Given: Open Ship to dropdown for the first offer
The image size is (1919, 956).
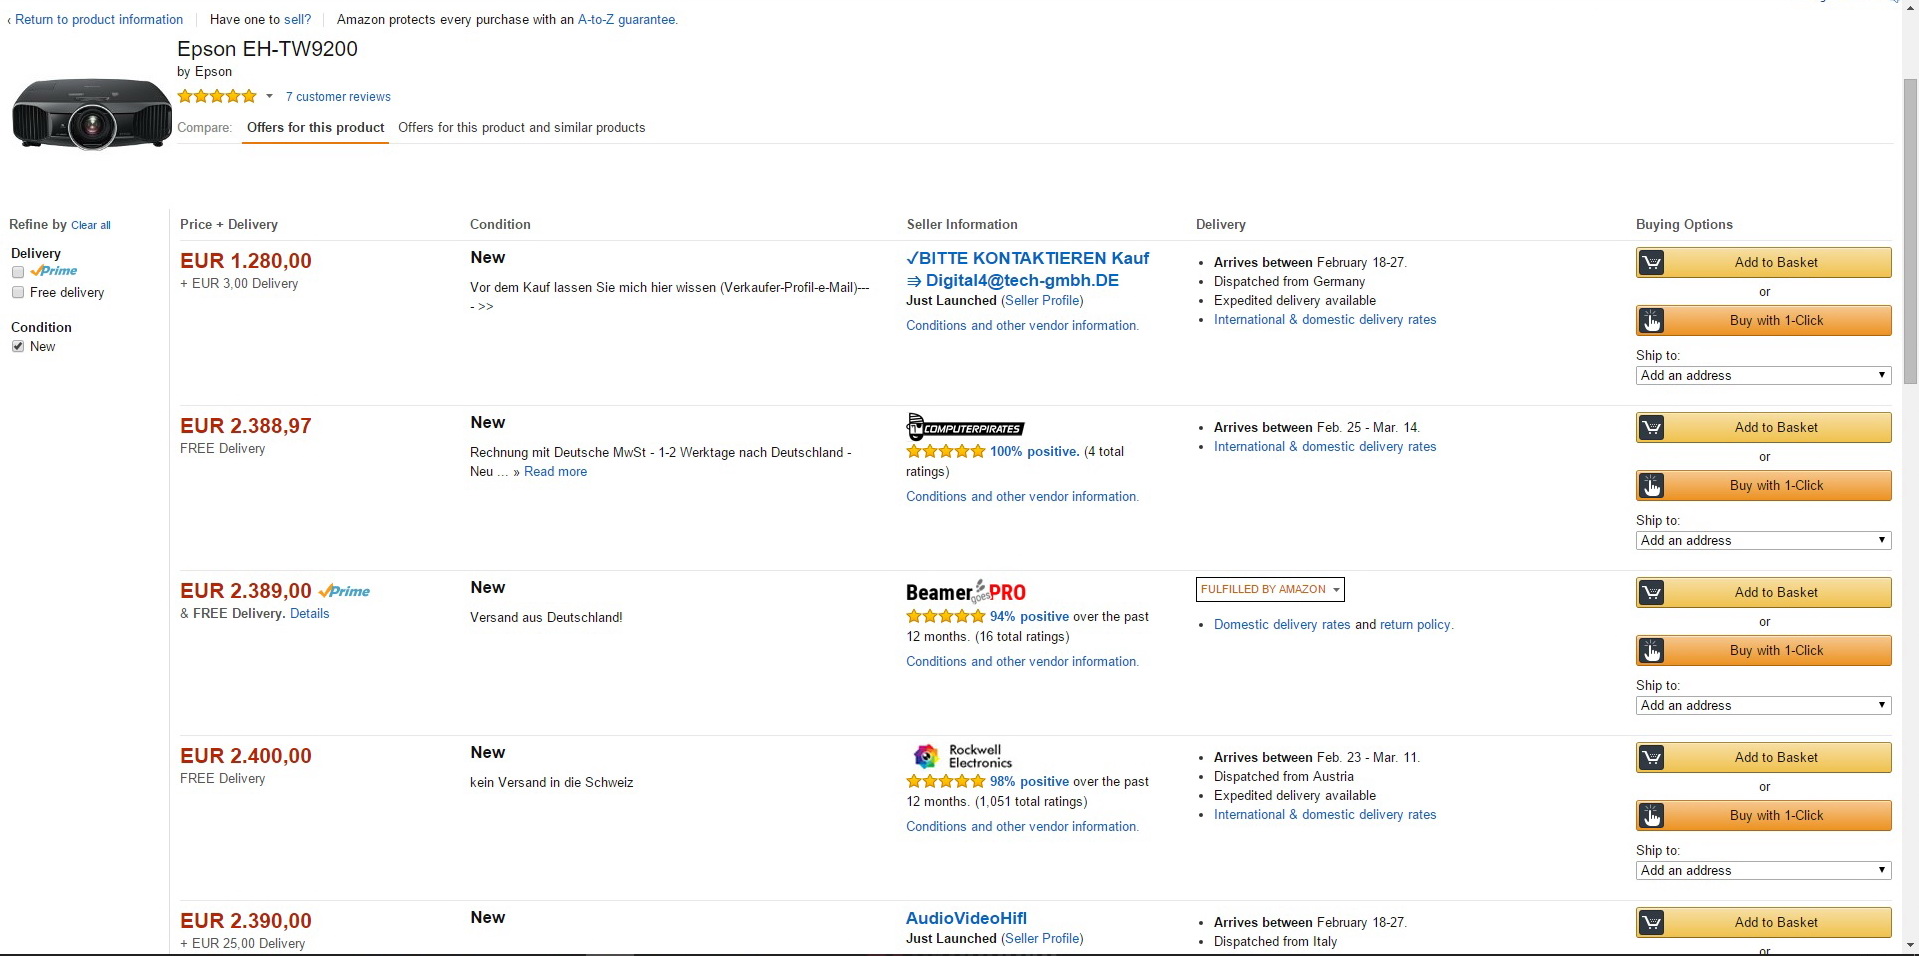Looking at the screenshot, I should coord(1763,376).
